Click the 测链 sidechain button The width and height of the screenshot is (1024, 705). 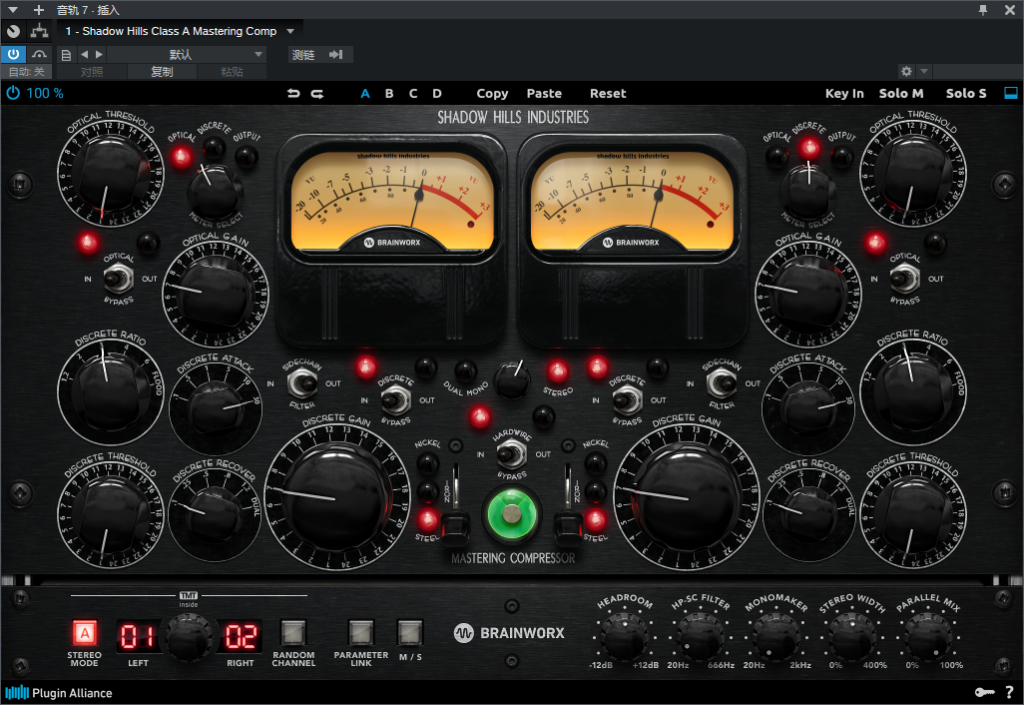tap(303, 55)
